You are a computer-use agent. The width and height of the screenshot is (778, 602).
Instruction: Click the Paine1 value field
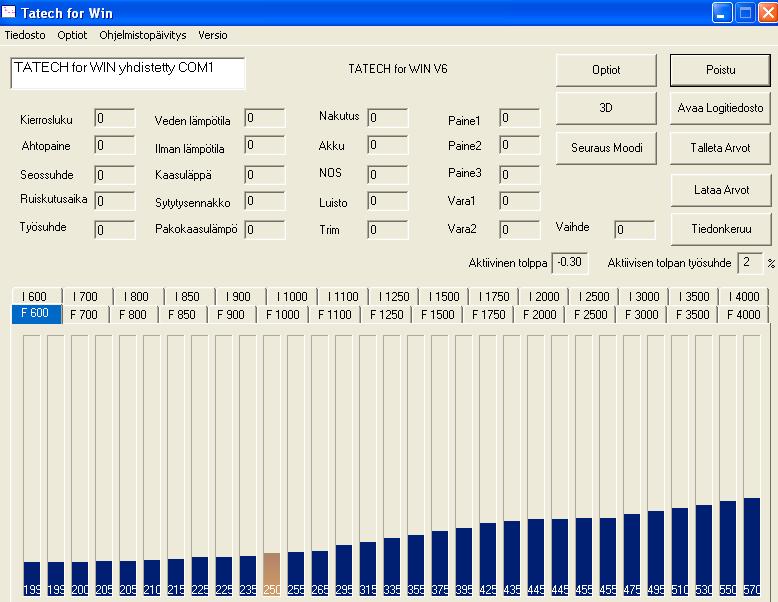[519, 118]
